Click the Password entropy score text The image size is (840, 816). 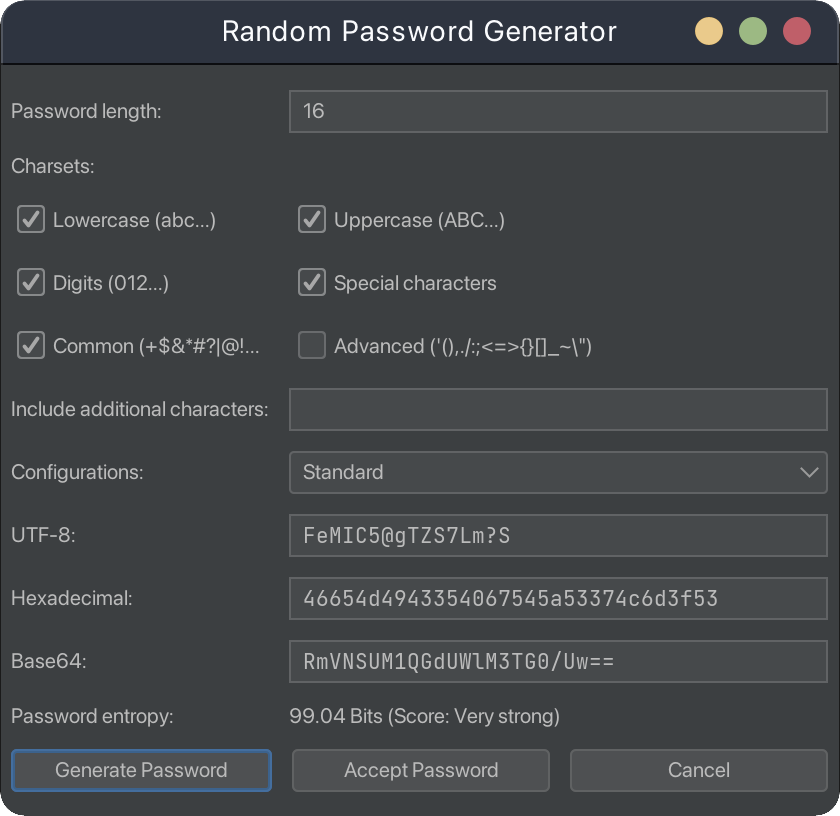click(x=425, y=716)
